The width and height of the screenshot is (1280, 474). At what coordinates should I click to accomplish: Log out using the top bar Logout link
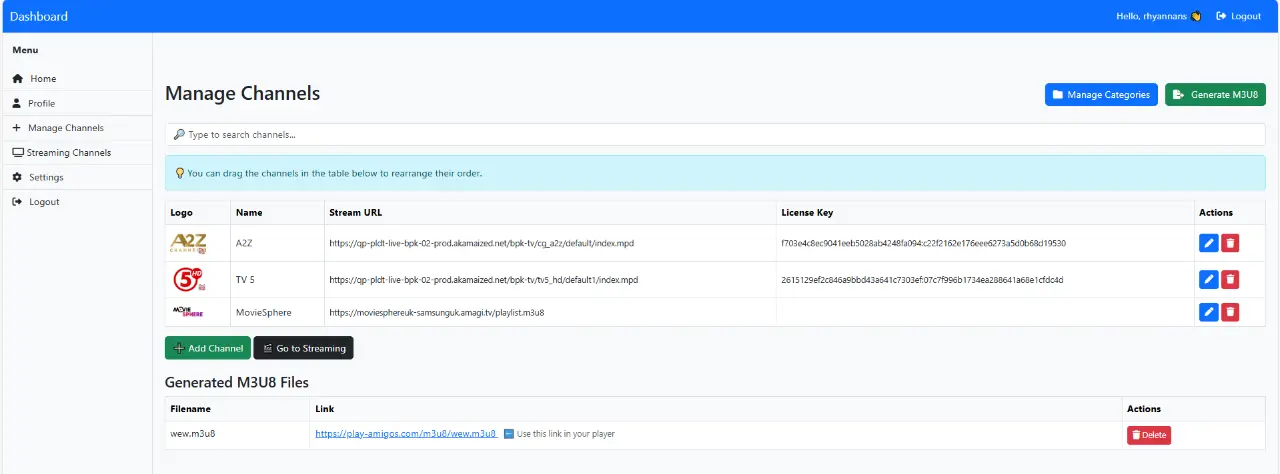(x=1238, y=16)
